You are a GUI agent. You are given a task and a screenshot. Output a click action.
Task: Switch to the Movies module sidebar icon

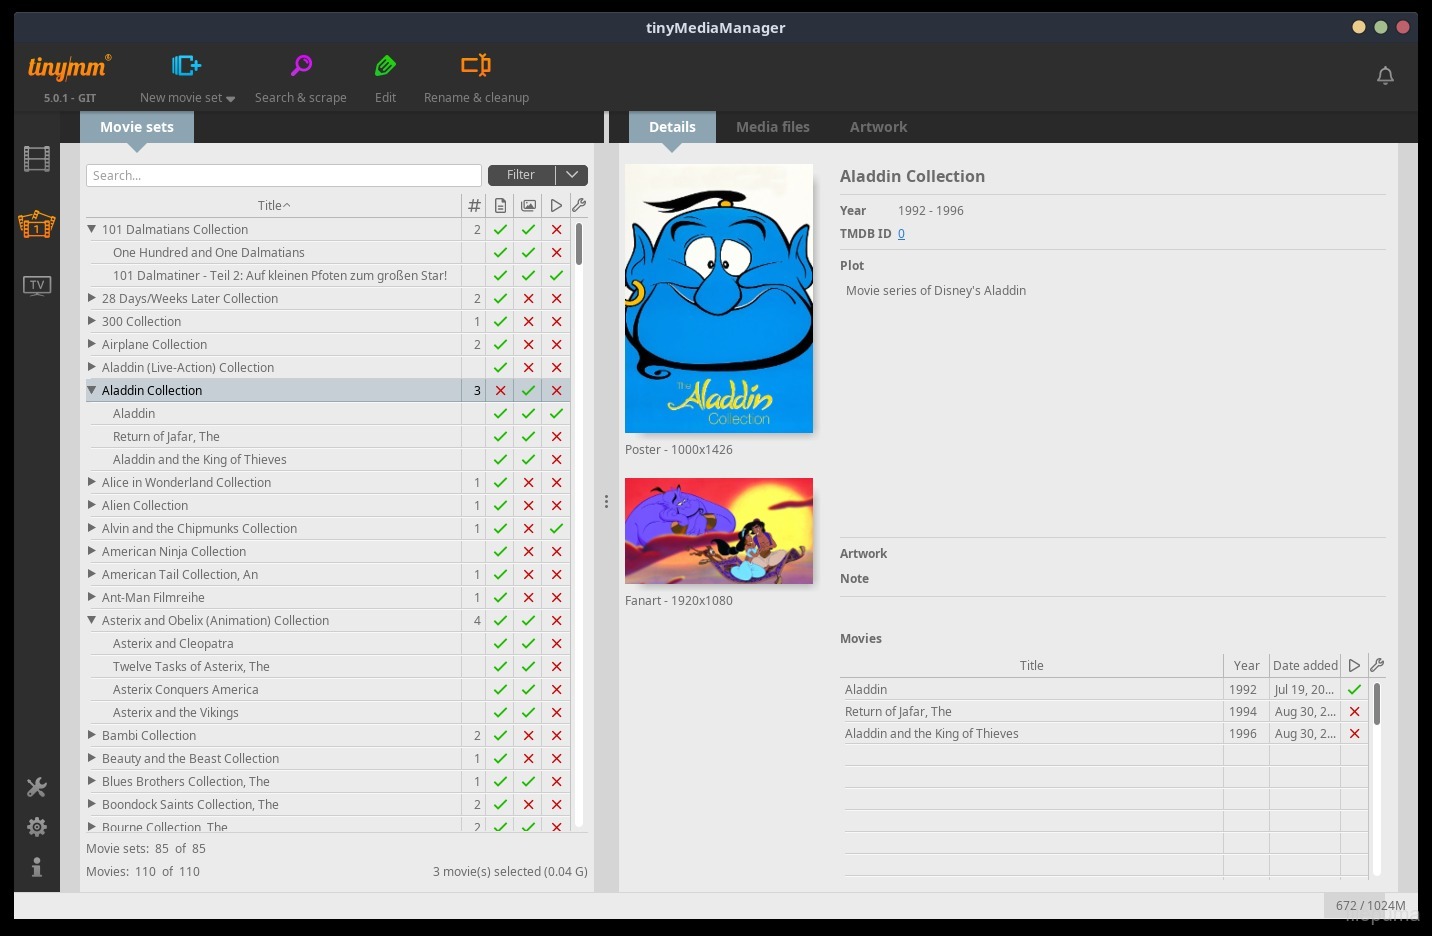(37, 159)
